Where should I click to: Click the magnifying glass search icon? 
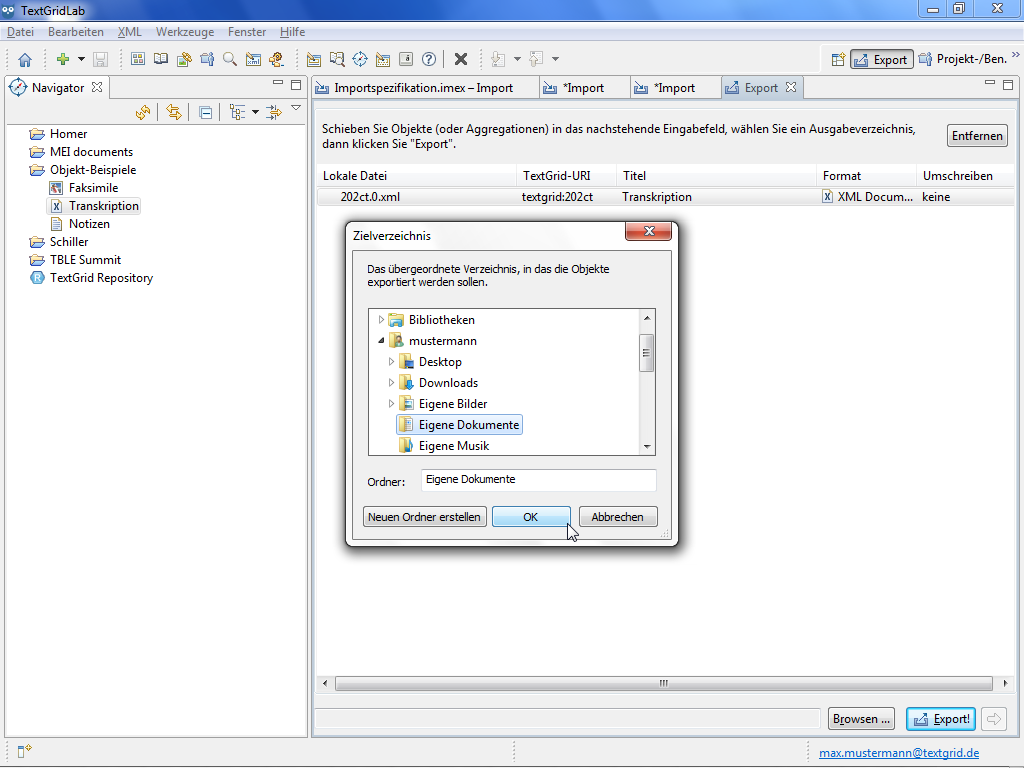[x=230, y=60]
